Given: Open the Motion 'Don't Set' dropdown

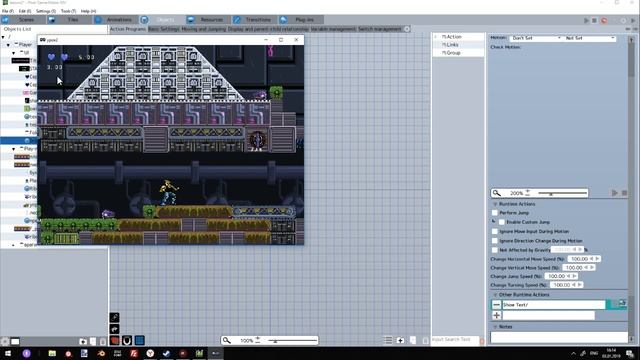Looking at the screenshot, I should coord(536,38).
